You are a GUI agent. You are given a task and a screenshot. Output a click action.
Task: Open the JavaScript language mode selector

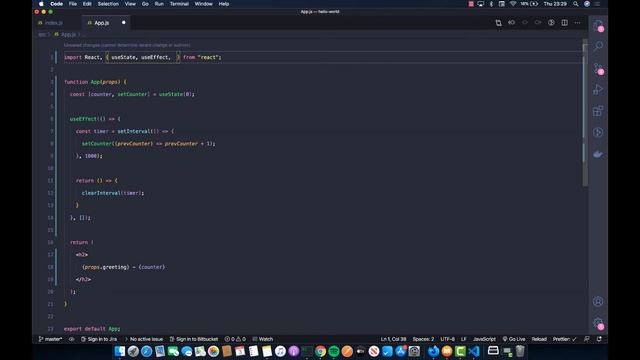pos(484,339)
